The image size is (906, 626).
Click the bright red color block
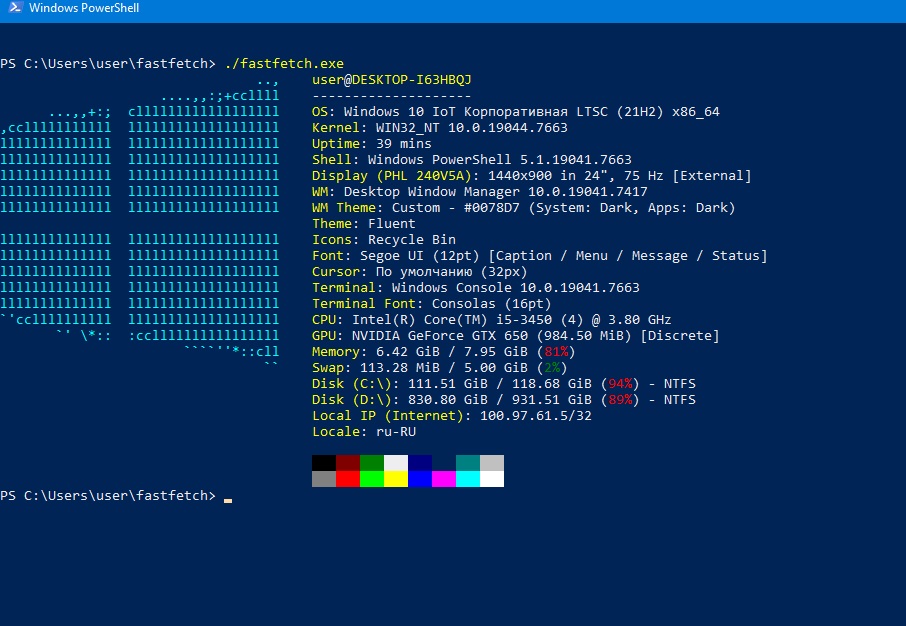348,479
